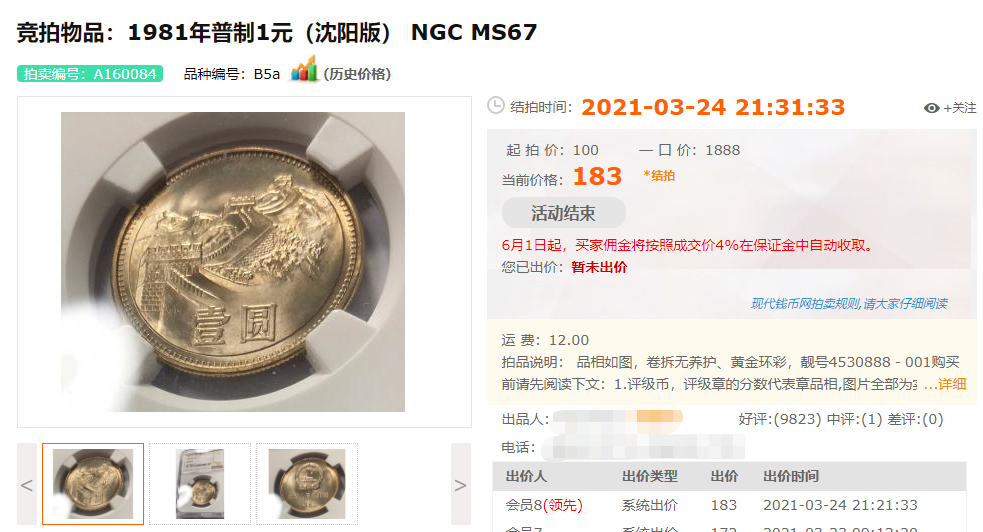Screen dimensions: 983x532
Task: Open the 历史价格 price history link
Action: (x=357, y=75)
